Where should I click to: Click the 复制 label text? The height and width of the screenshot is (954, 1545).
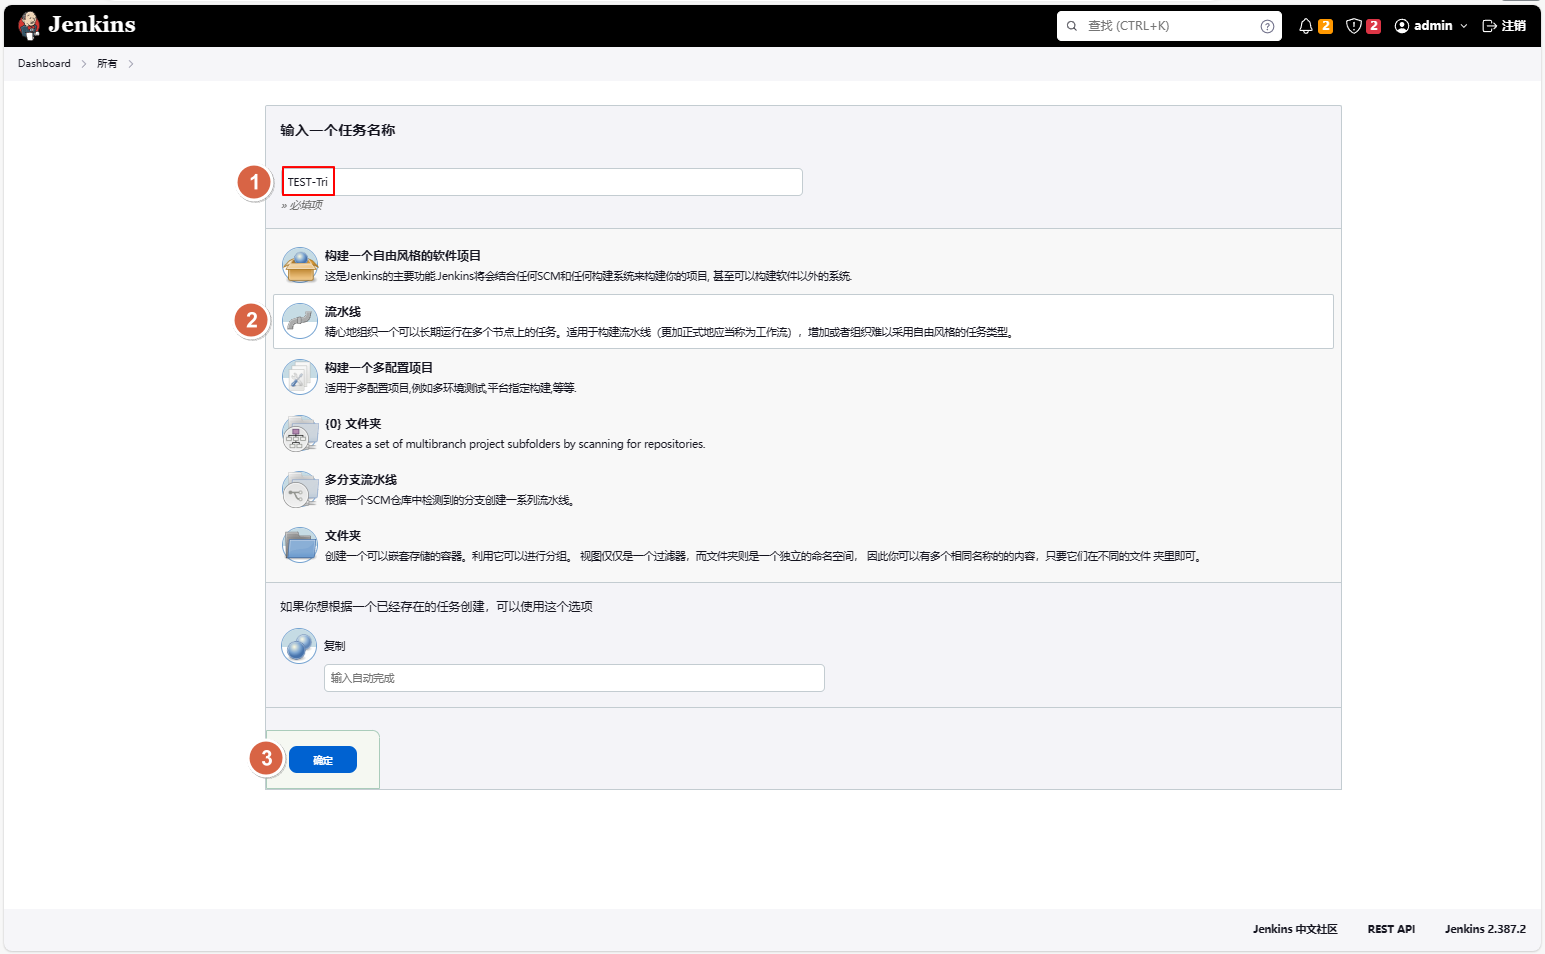335,646
